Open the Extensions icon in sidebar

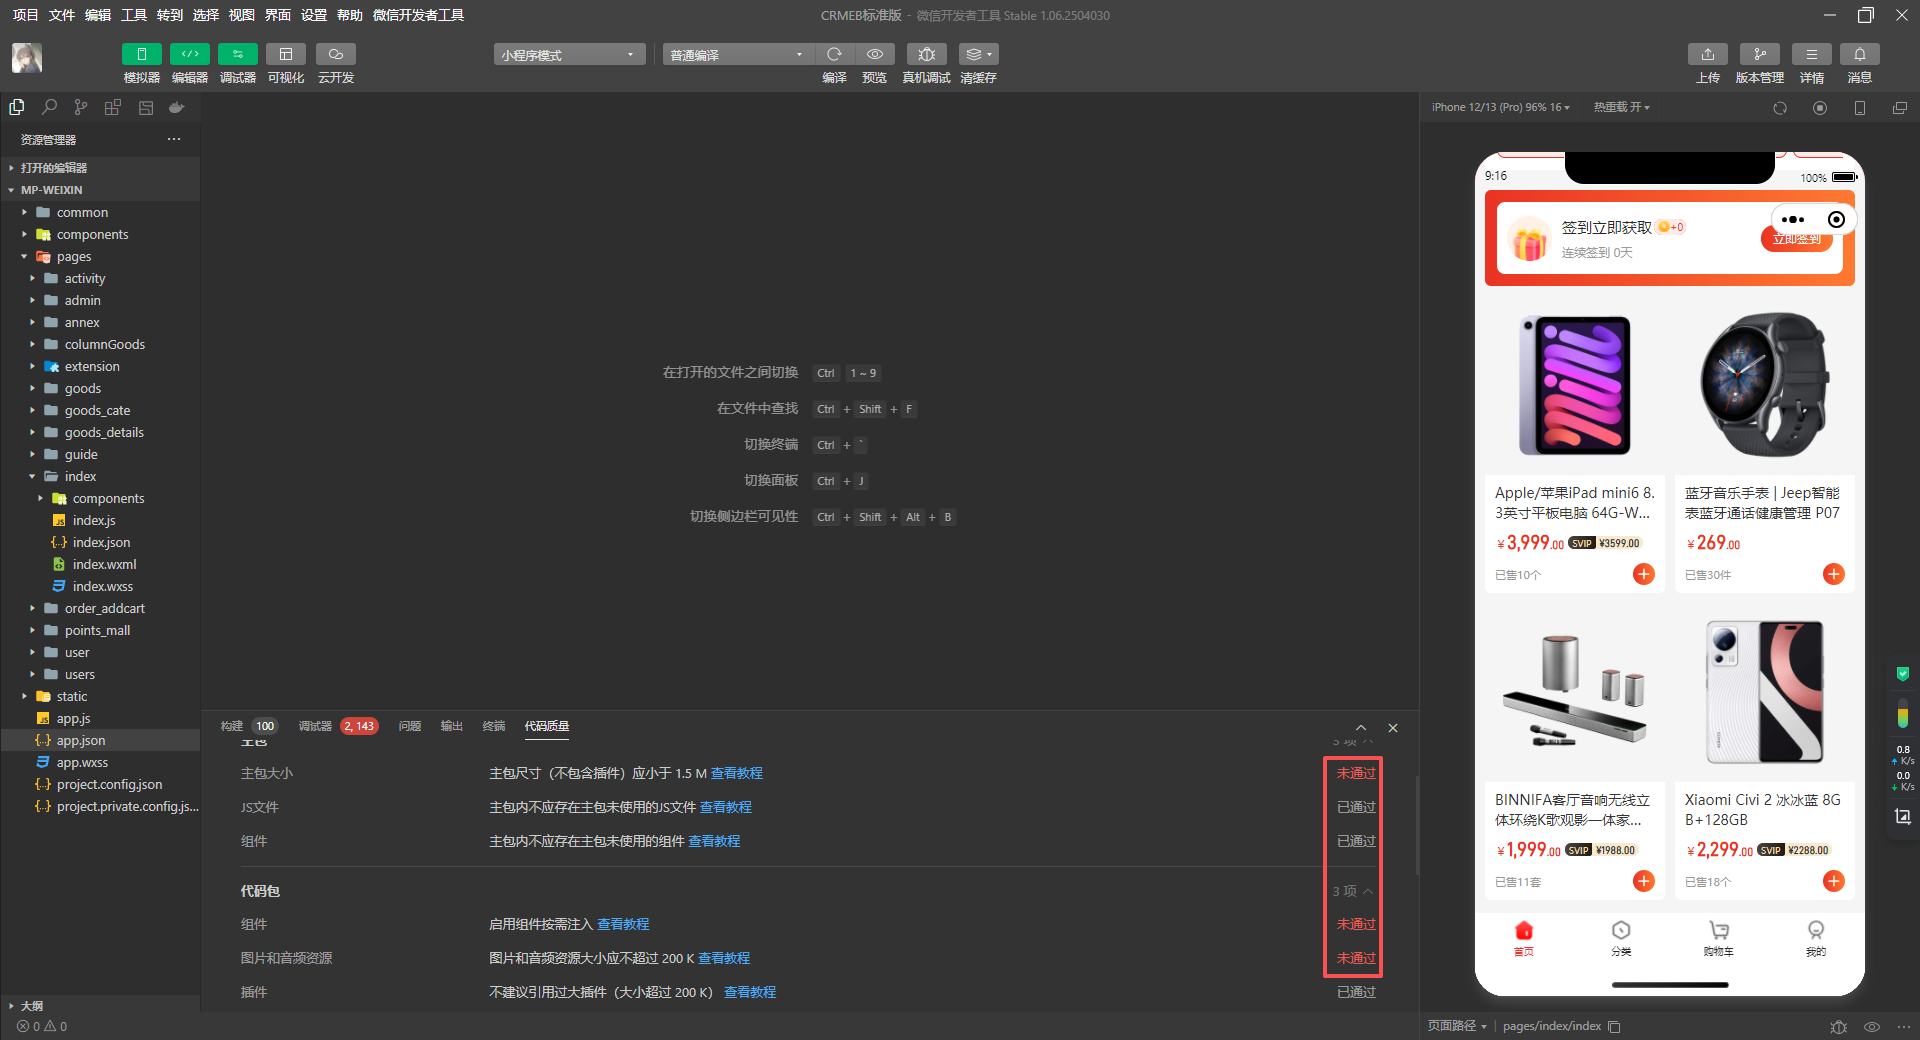pyautogui.click(x=113, y=107)
